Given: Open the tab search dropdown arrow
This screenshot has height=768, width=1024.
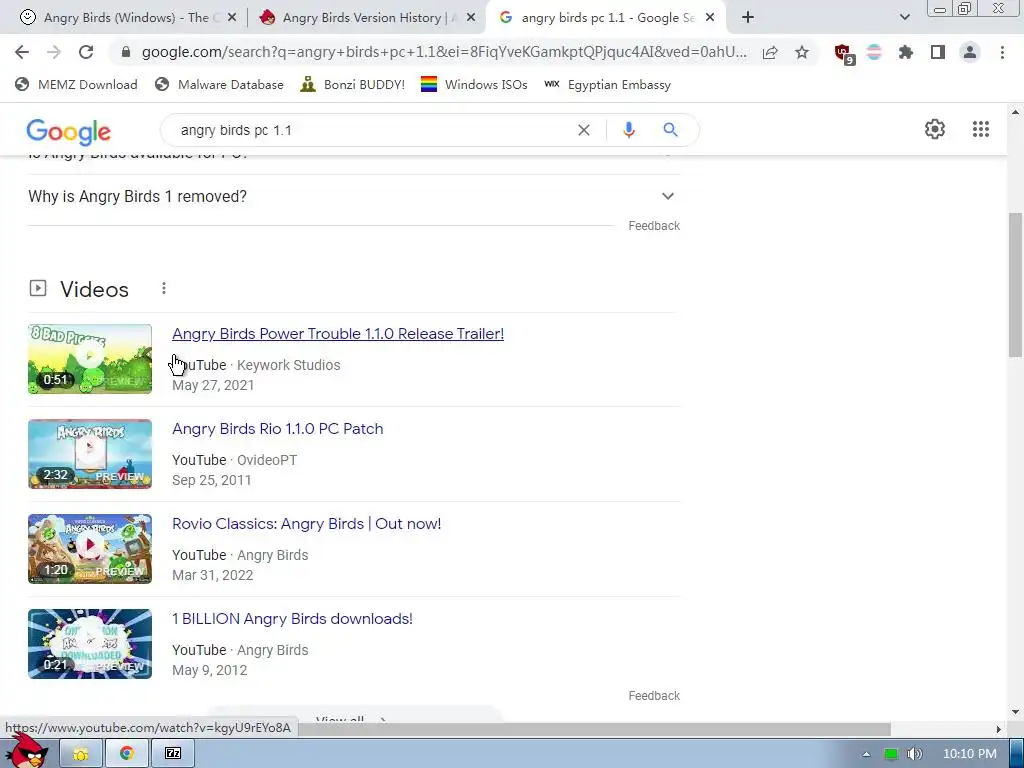Looking at the screenshot, I should [x=904, y=18].
